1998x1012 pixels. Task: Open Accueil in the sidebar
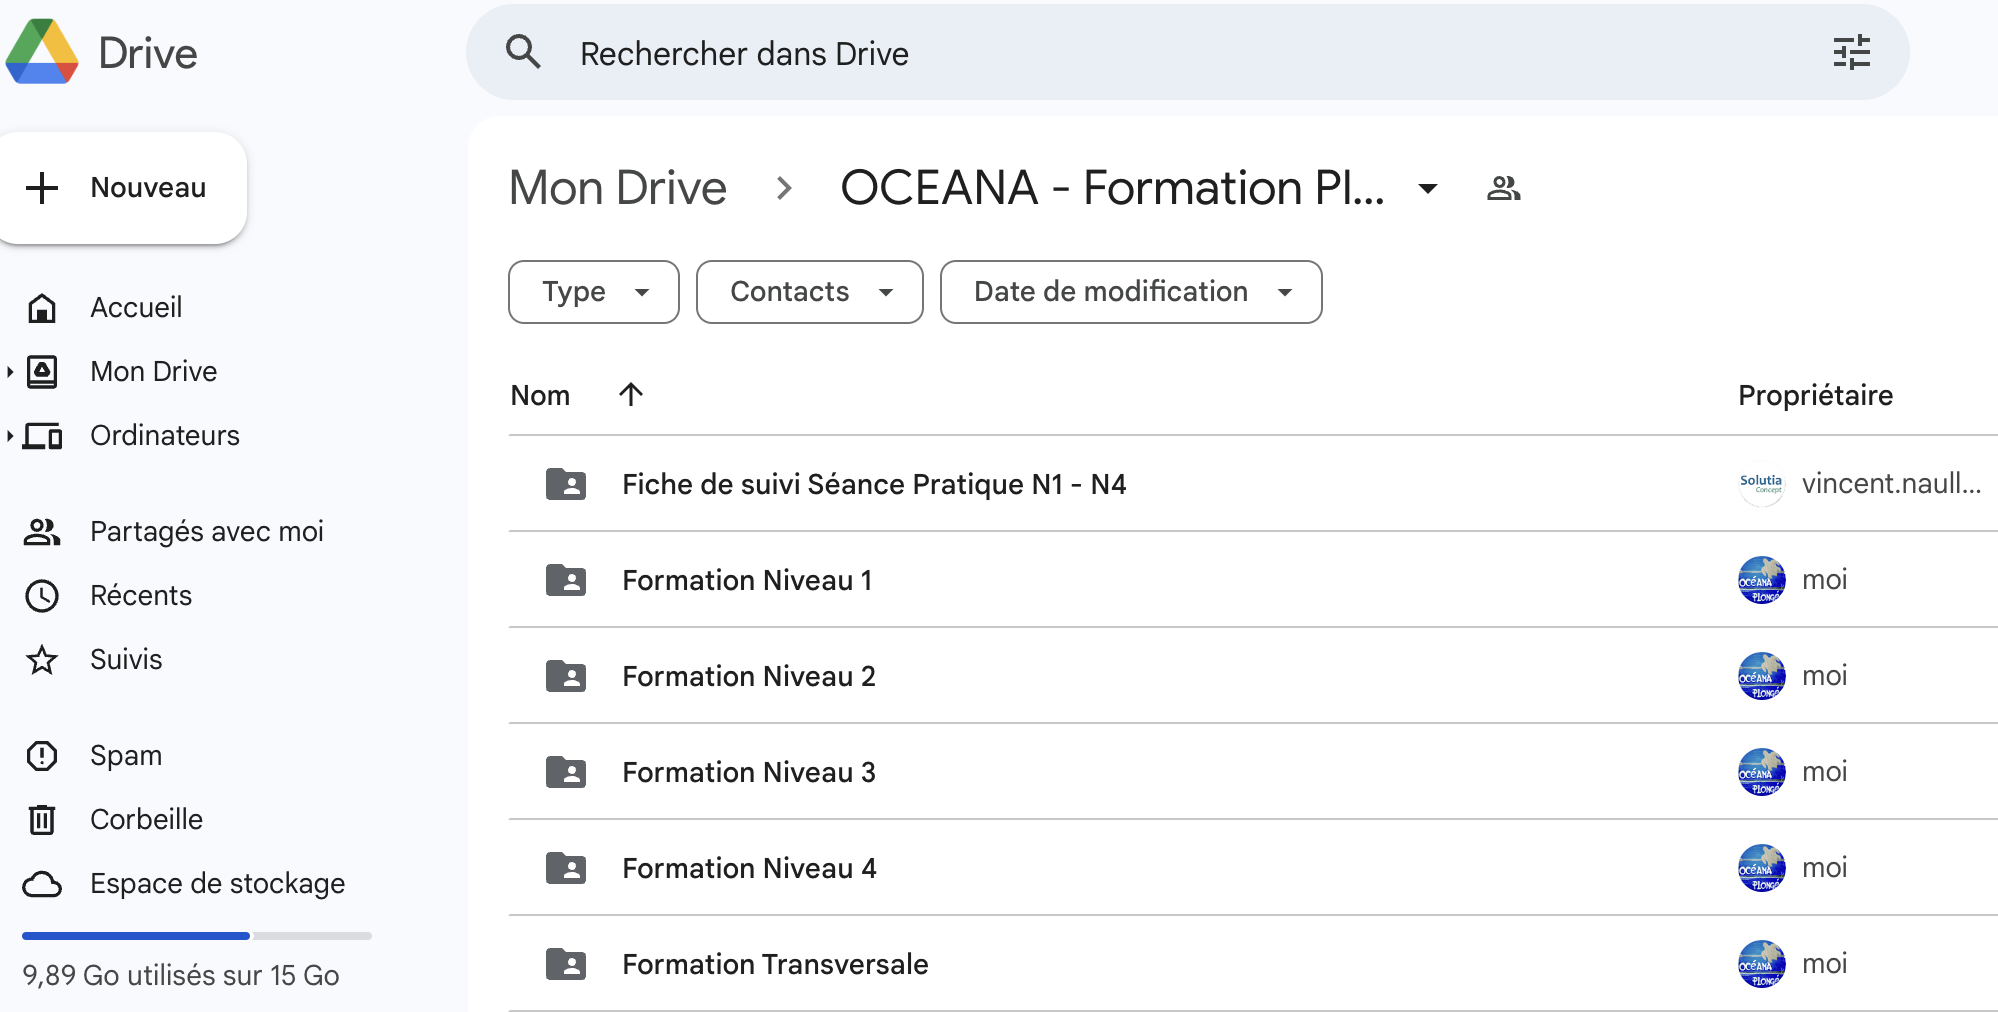click(x=136, y=307)
